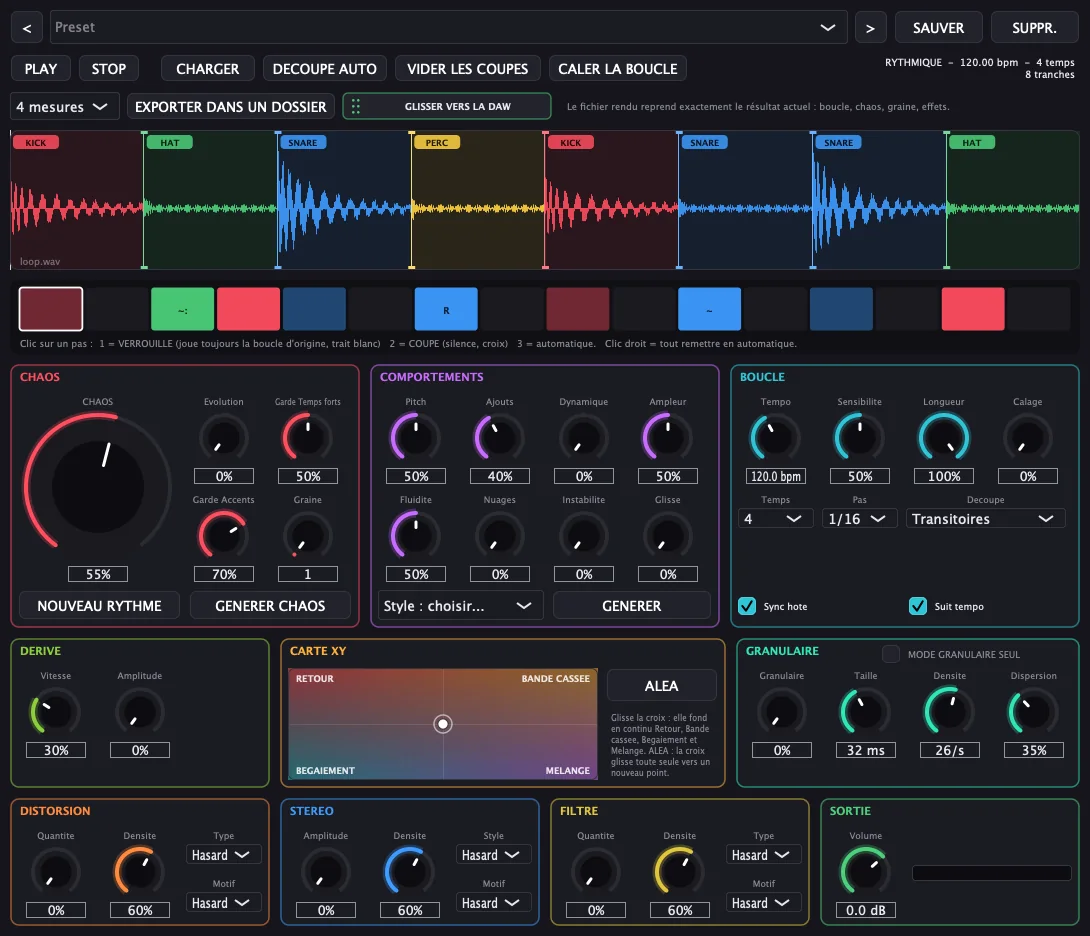Click GENERER in Comportements panel
Viewport: 1090px width, 936px height.
tap(632, 606)
